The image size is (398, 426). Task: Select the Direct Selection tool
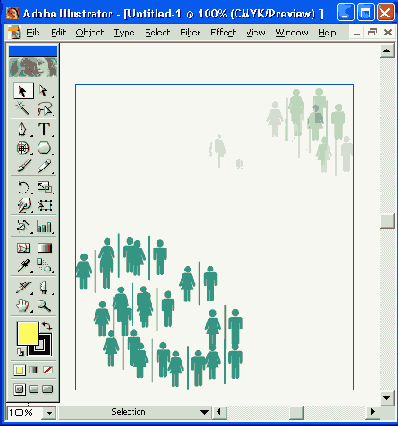pos(44,91)
